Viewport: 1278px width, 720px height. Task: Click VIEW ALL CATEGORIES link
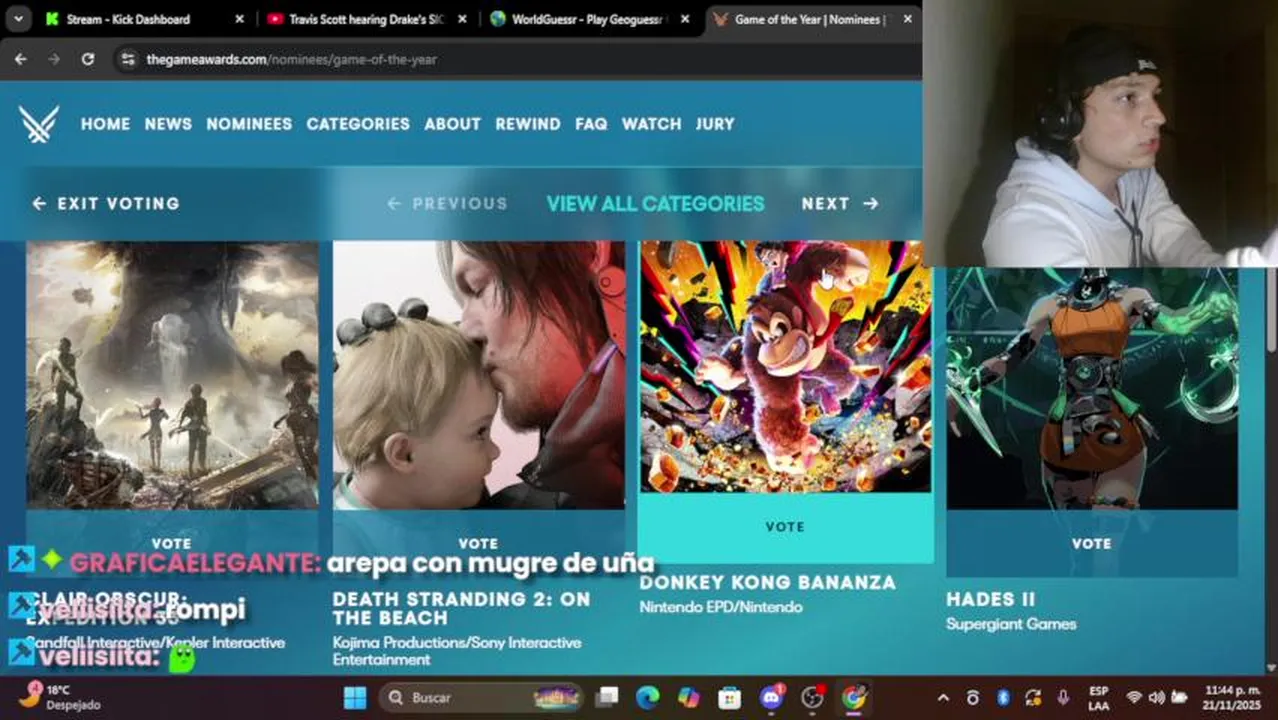coord(655,203)
